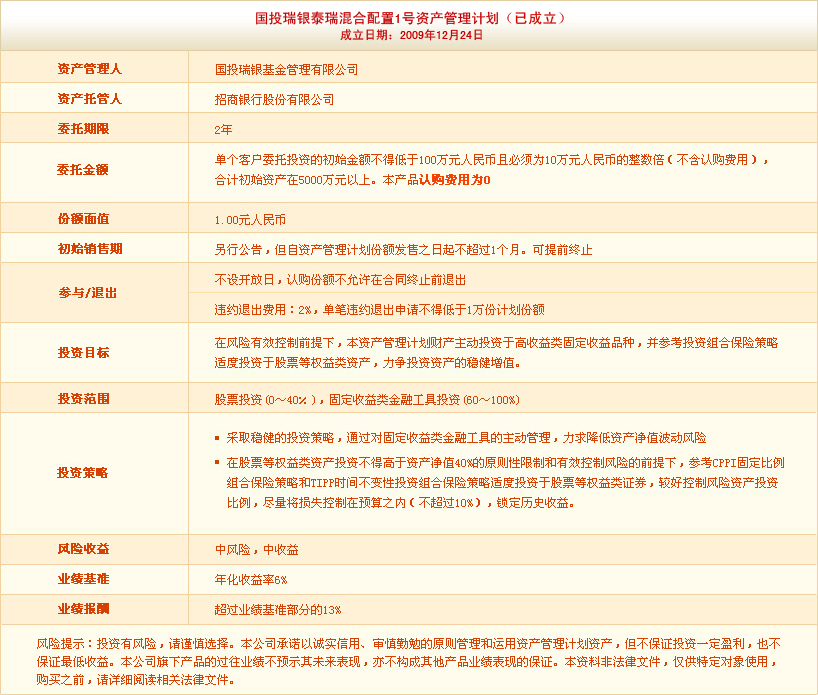Click the first red bullet in 投资策略
The image size is (818, 695).
218,439
